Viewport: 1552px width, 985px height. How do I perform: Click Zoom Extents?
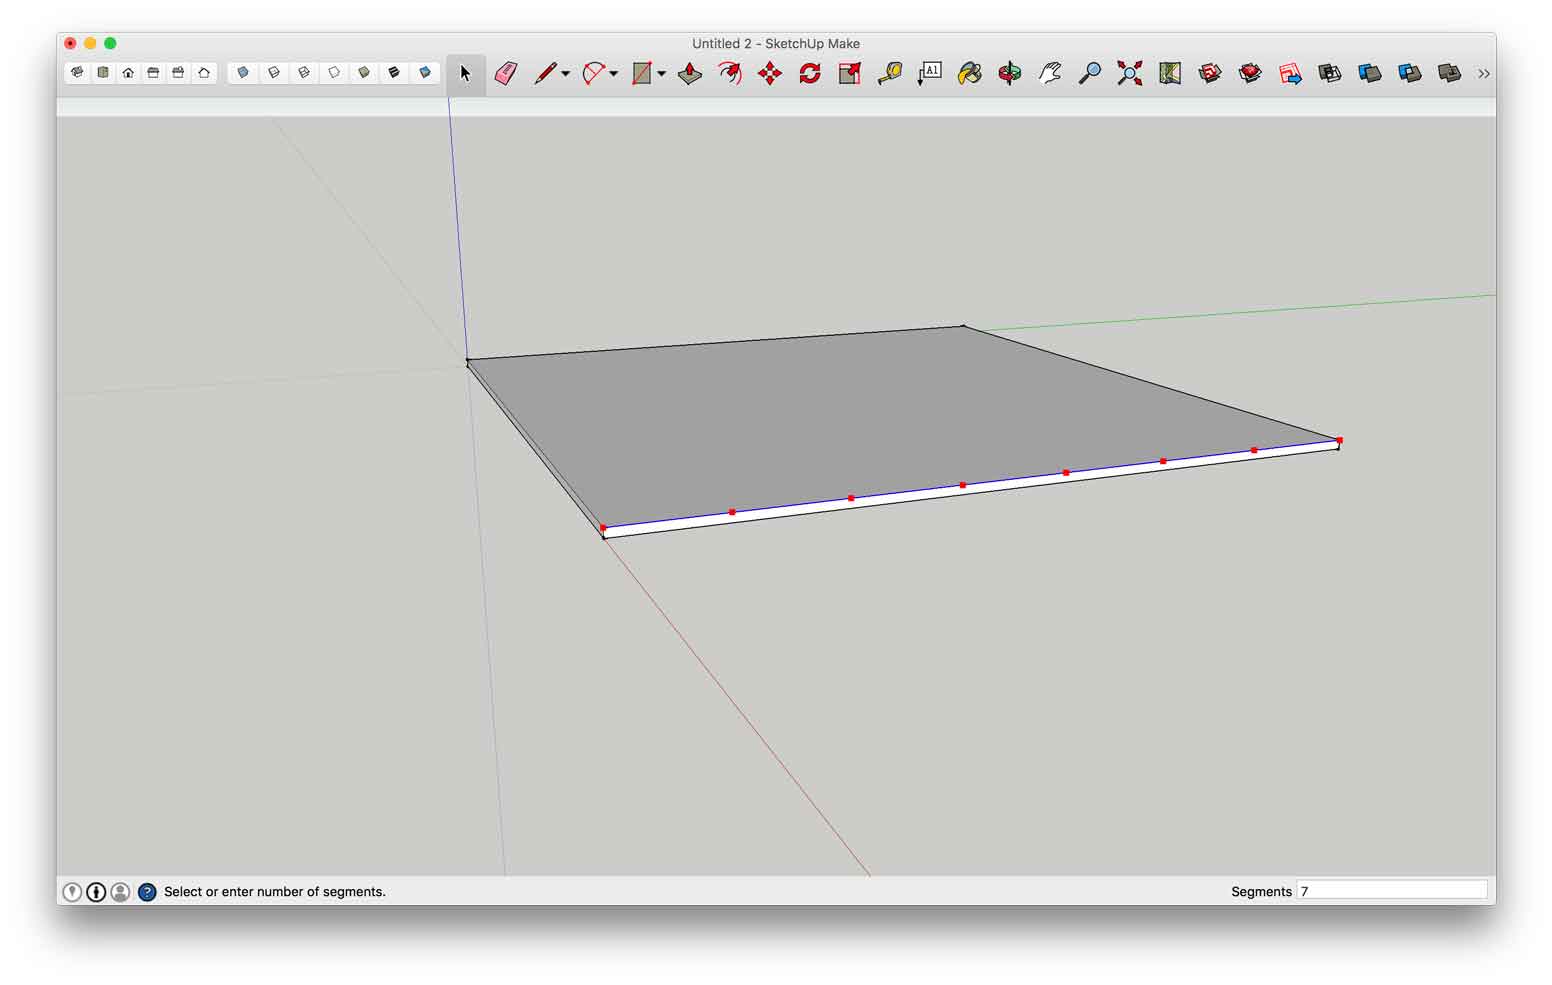1130,73
